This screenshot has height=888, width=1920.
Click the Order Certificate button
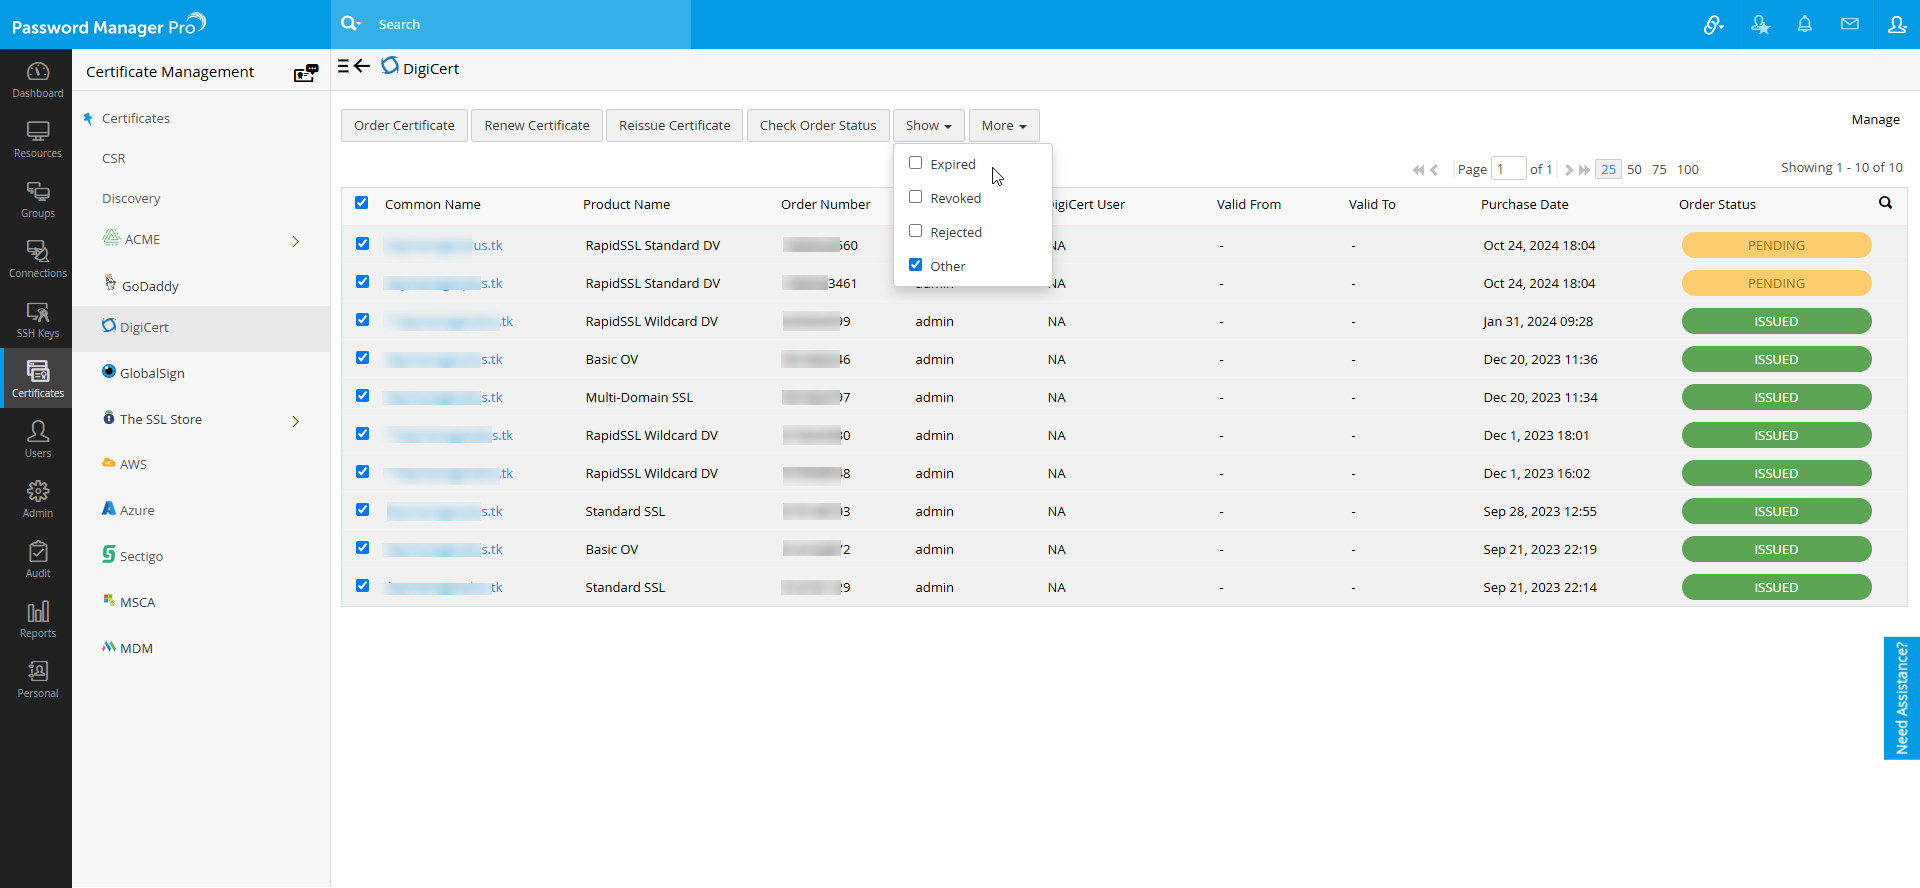tap(404, 126)
